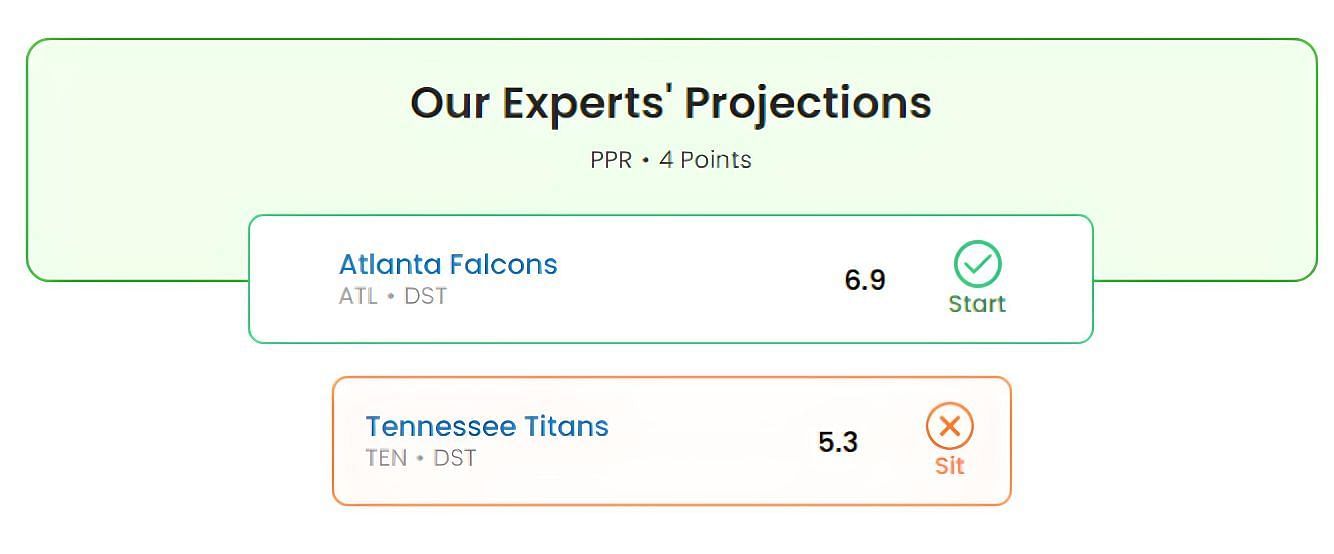Click the TEN team abbreviation
Screen dimensions: 1334x554
(x=386, y=459)
